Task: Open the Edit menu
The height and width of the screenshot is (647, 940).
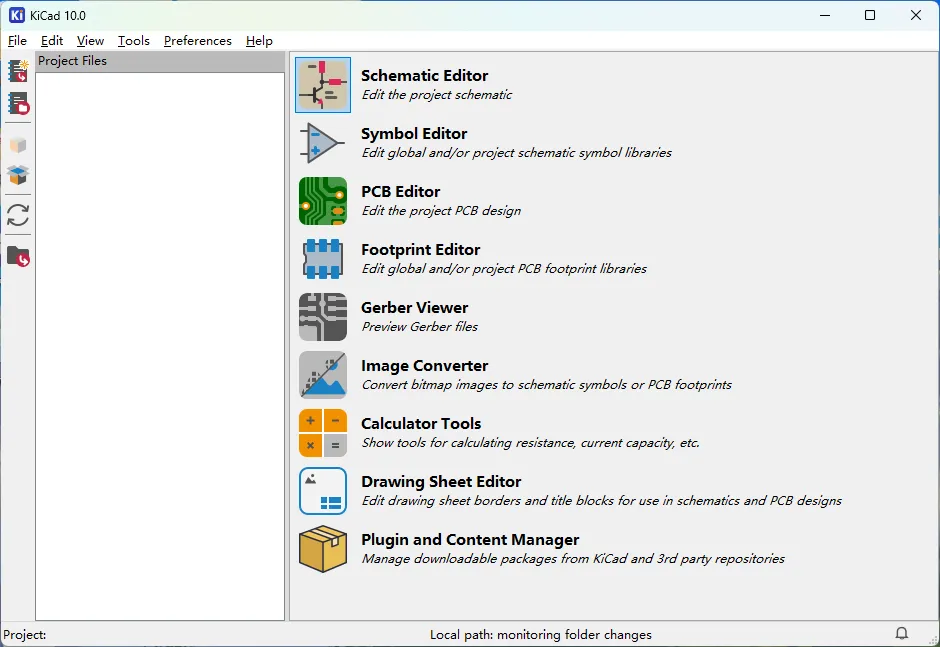Action: 52,41
